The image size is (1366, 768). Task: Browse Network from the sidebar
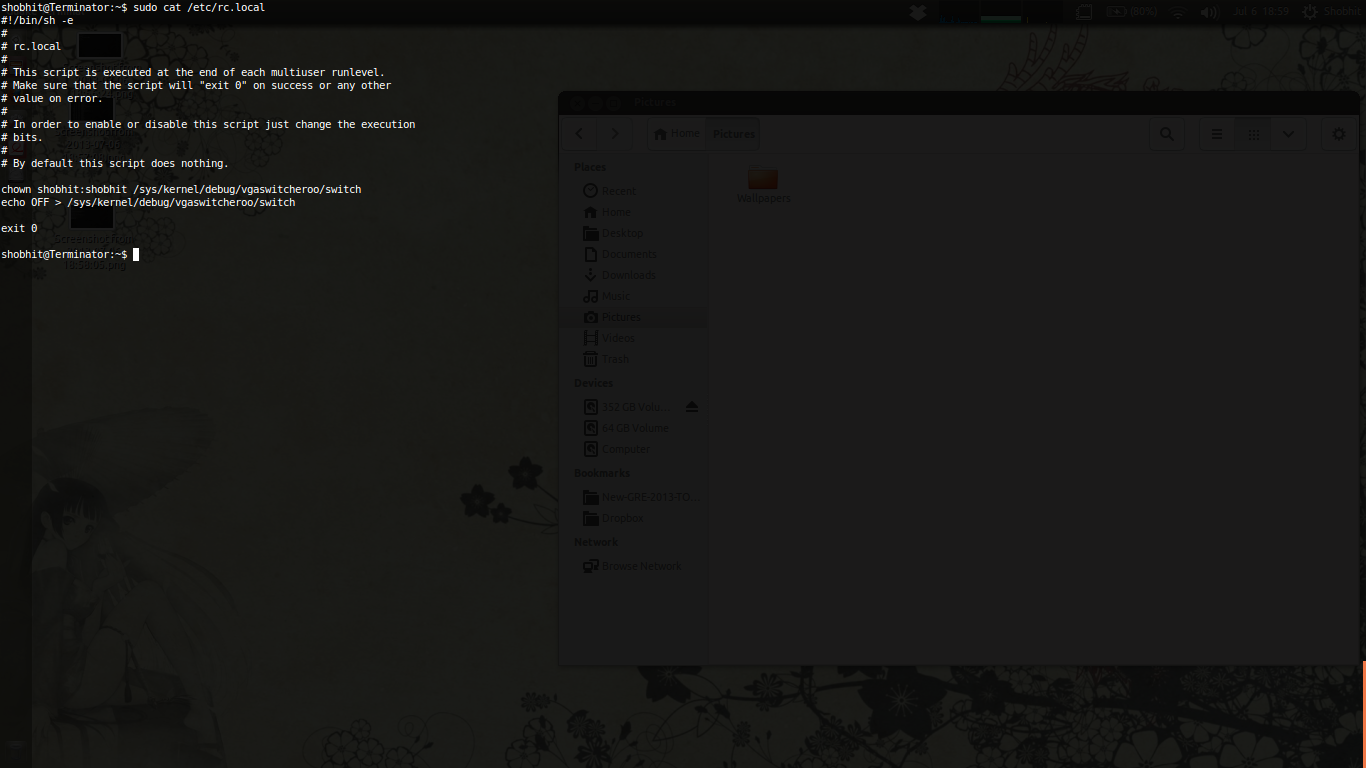pyautogui.click(x=640, y=565)
